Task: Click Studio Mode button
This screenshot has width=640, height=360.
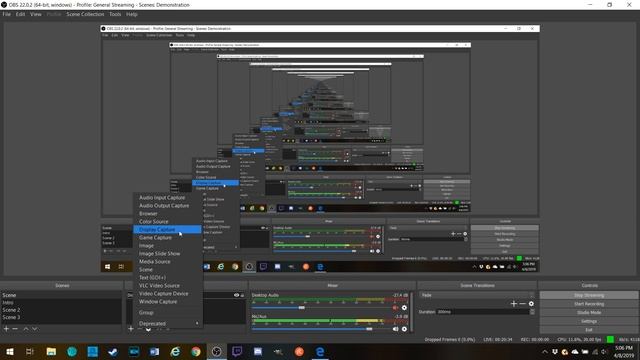Action: 589,313
